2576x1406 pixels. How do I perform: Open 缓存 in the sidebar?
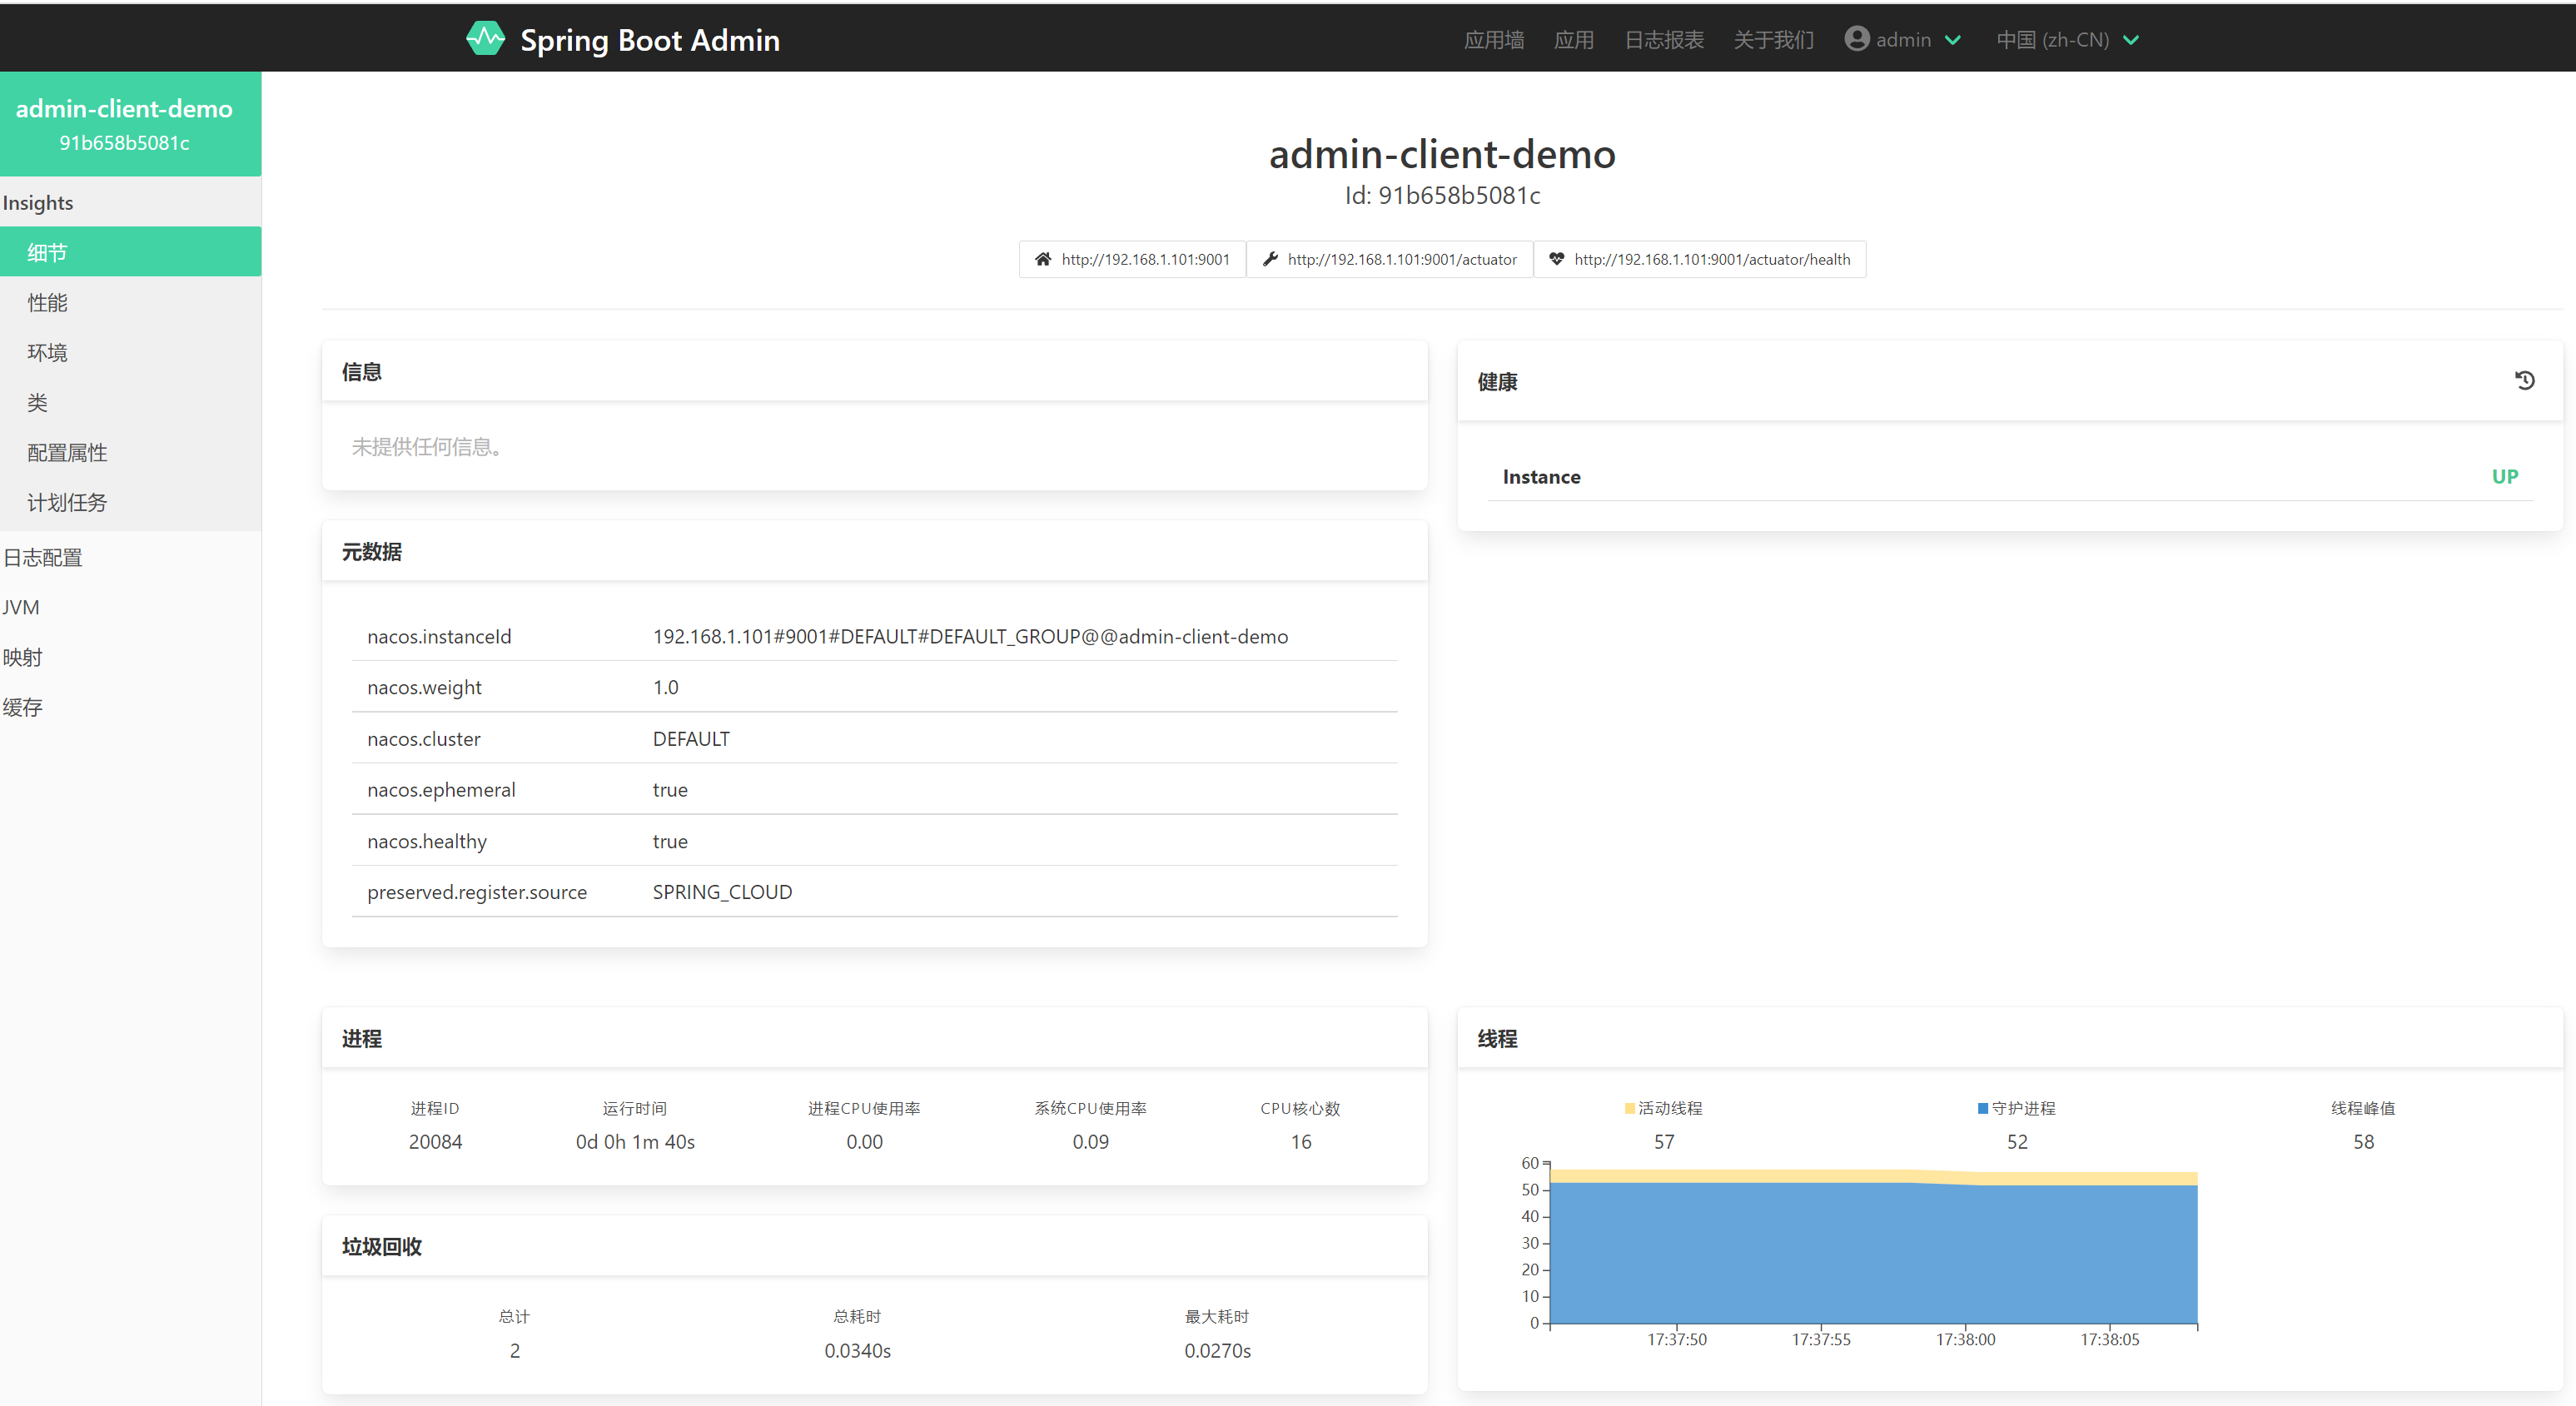[131, 707]
